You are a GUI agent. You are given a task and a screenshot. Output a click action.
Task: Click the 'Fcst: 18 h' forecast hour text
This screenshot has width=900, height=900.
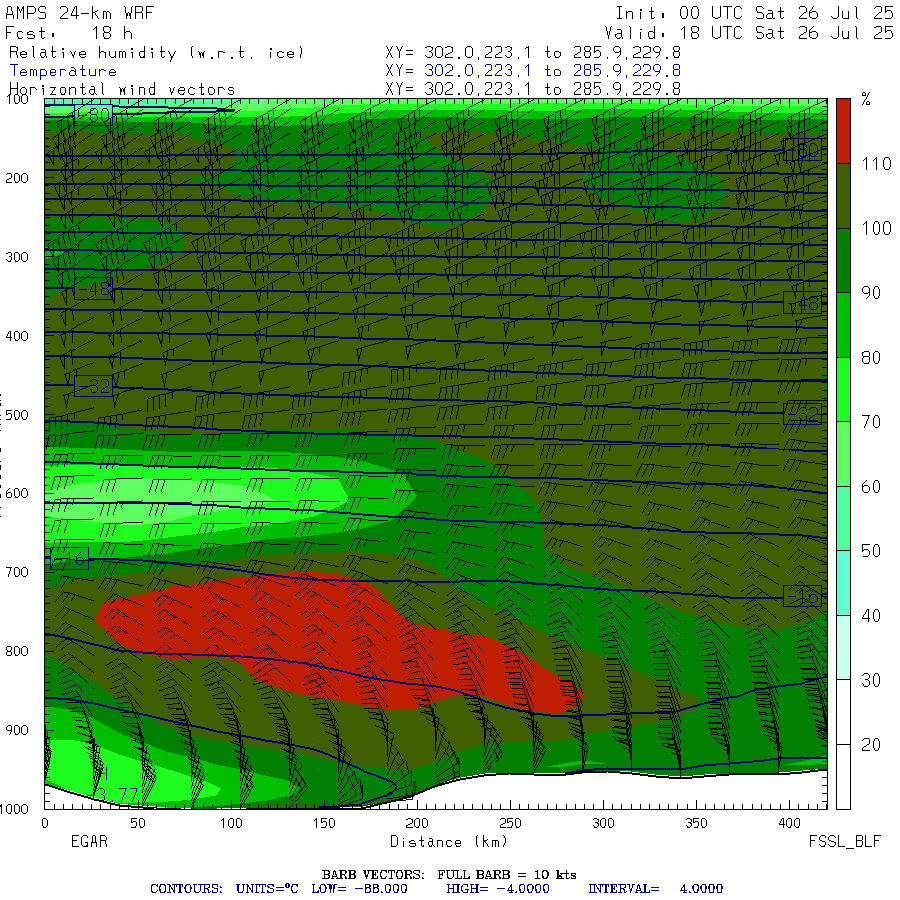(69, 33)
